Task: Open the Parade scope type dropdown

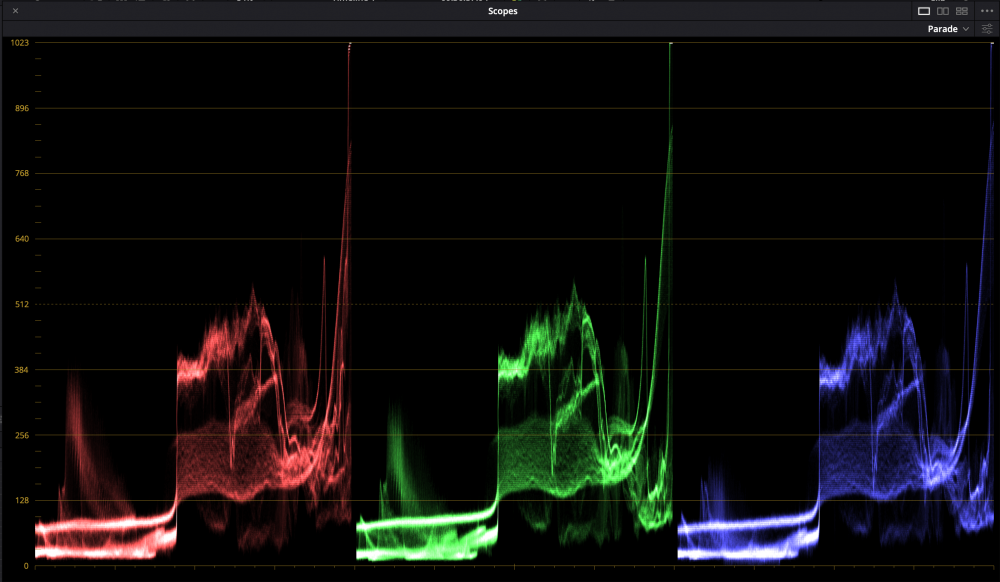Action: (x=948, y=29)
